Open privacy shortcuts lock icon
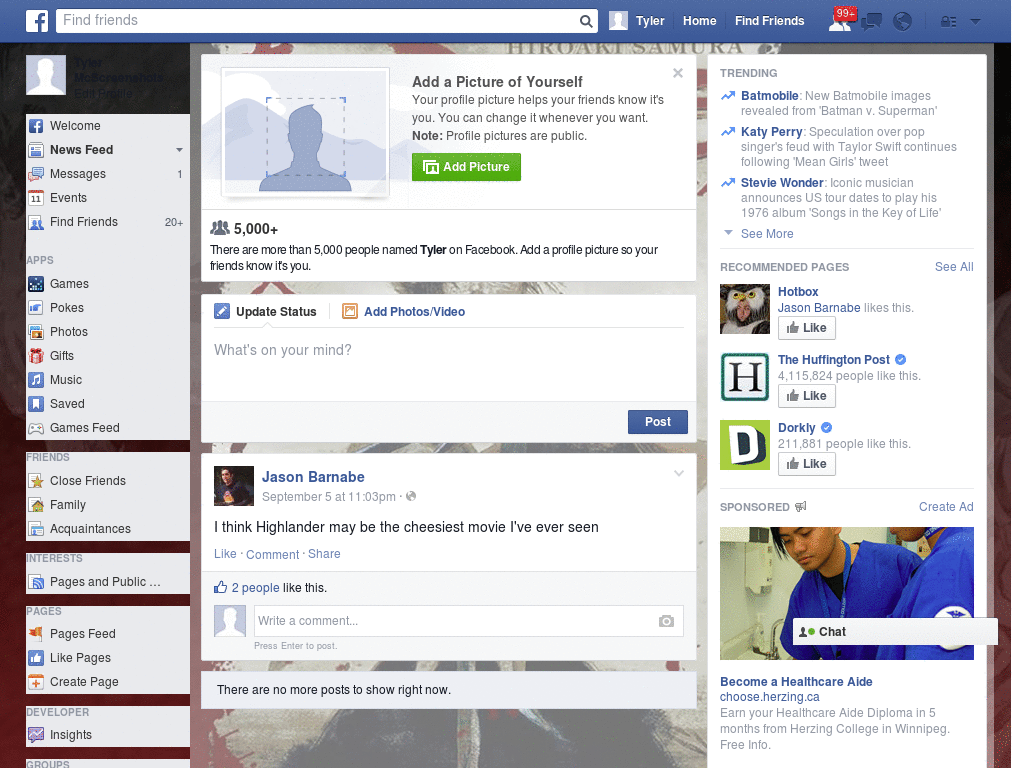The image size is (1024, 768). (x=948, y=22)
